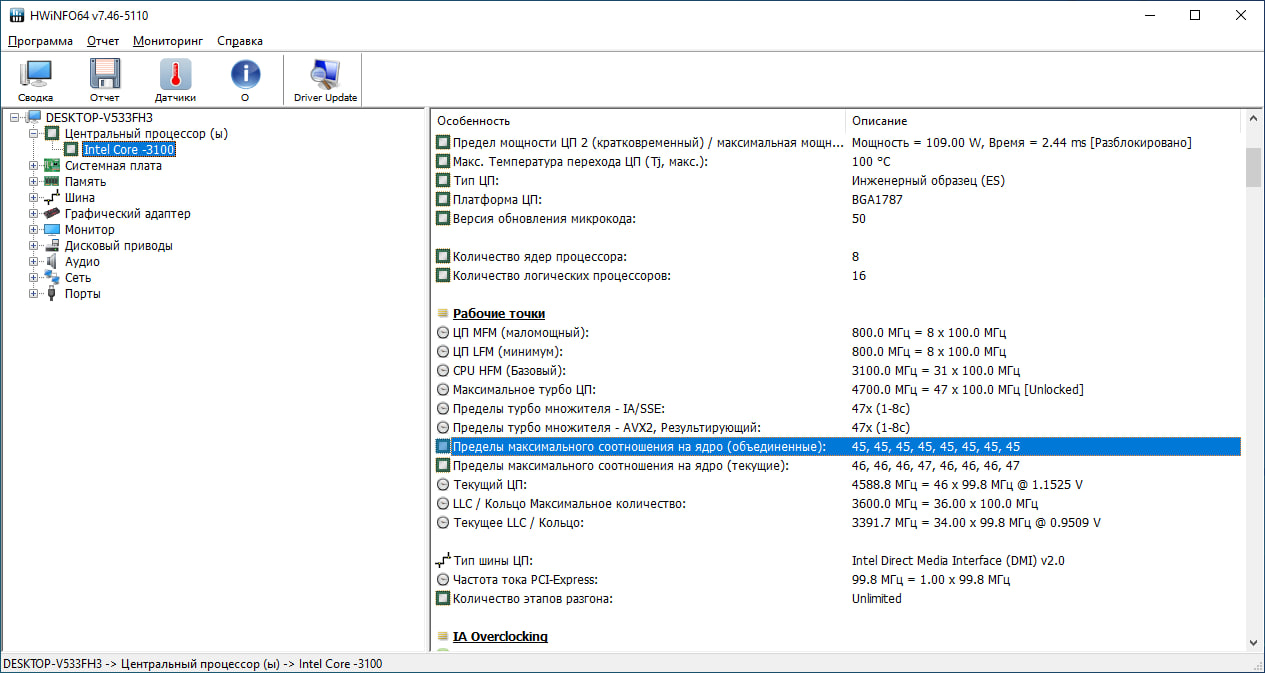The width and height of the screenshot is (1265, 673).
Task: Select Аудио in the device tree
Action: pos(82,262)
